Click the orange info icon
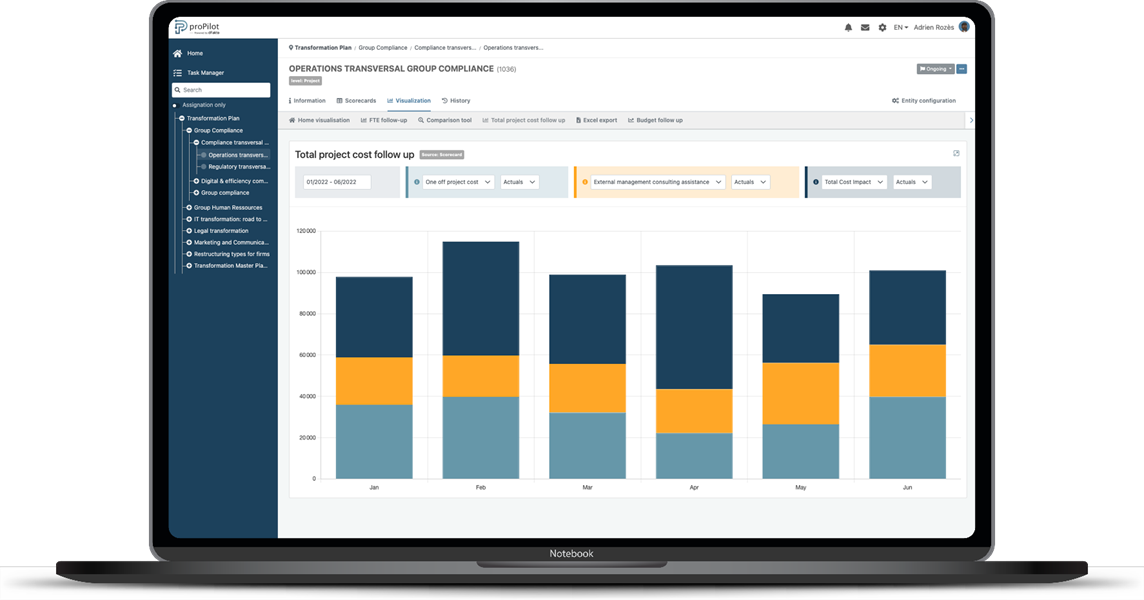 point(585,182)
